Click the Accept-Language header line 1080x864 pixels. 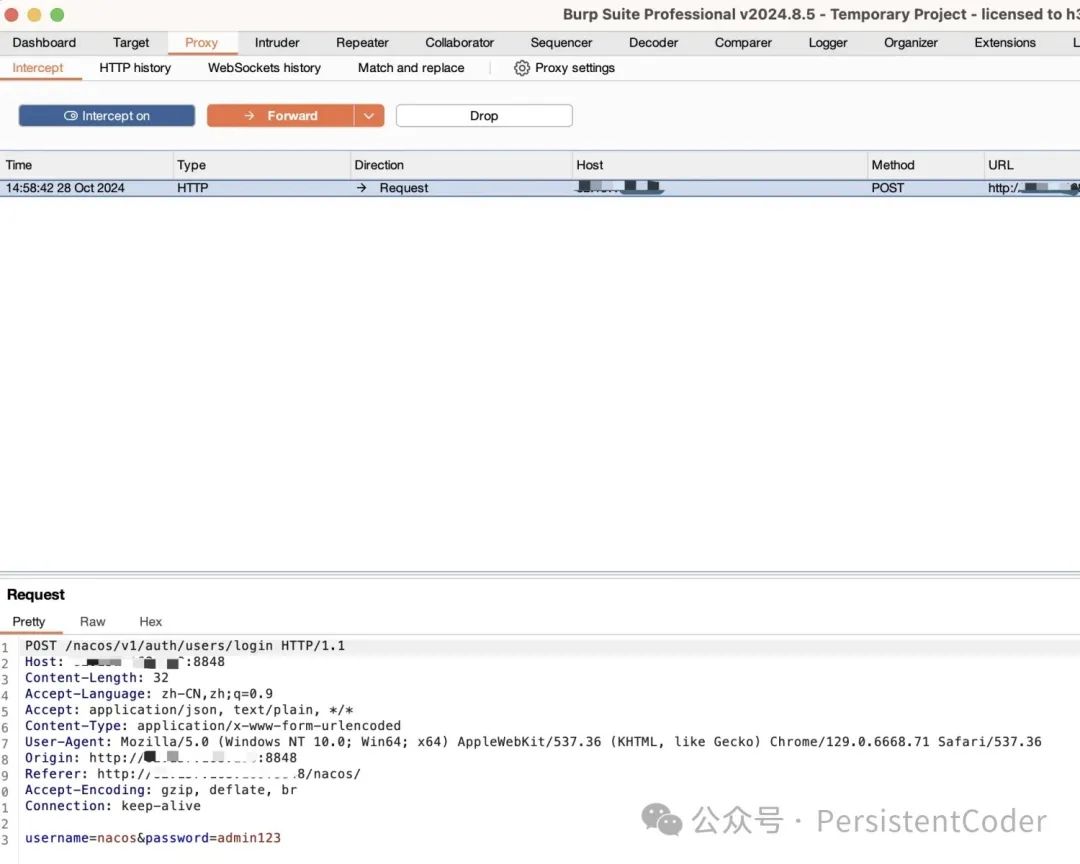point(149,694)
